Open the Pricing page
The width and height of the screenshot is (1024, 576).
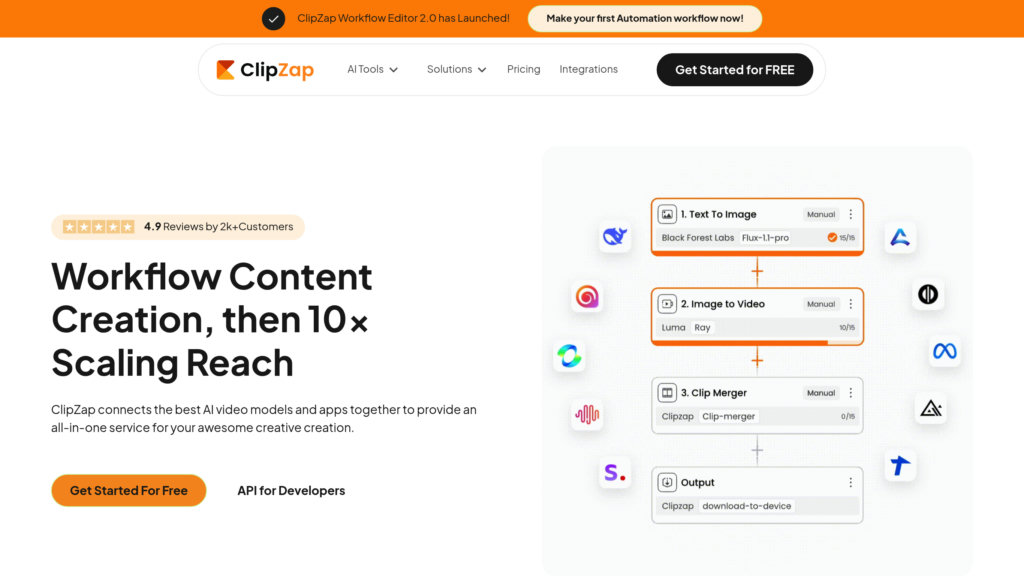pyautogui.click(x=523, y=70)
